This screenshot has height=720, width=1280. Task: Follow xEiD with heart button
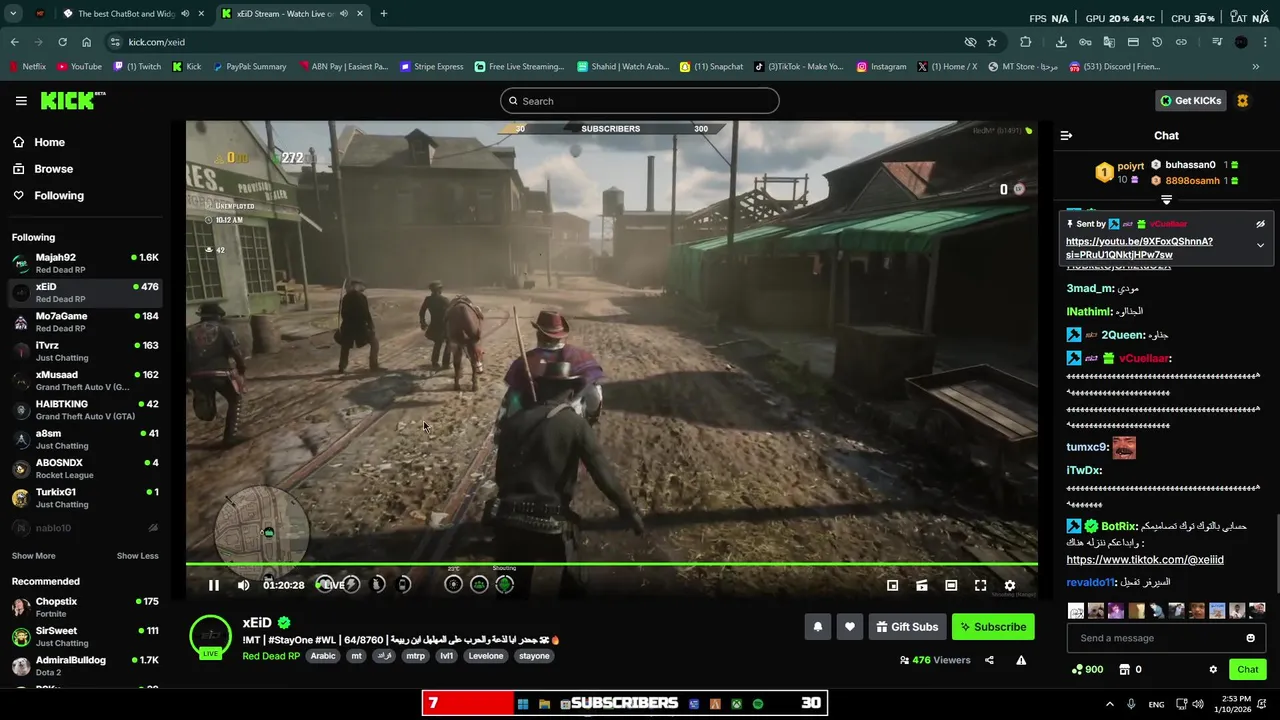tap(850, 627)
